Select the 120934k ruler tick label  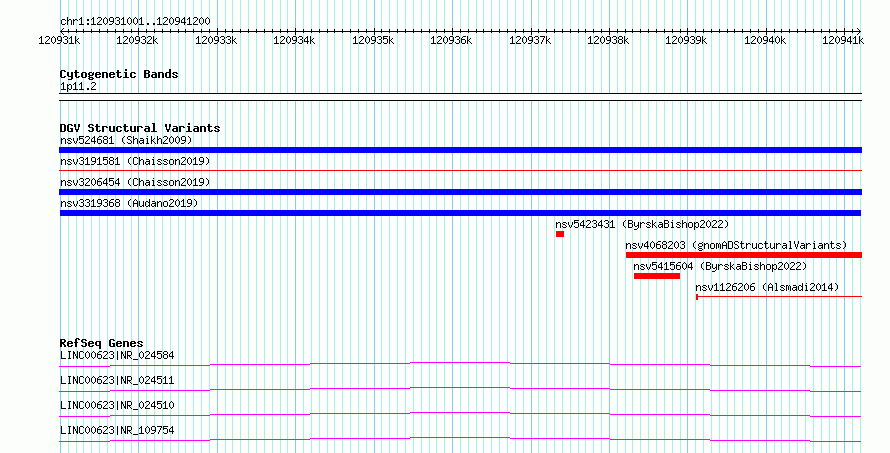tap(294, 40)
